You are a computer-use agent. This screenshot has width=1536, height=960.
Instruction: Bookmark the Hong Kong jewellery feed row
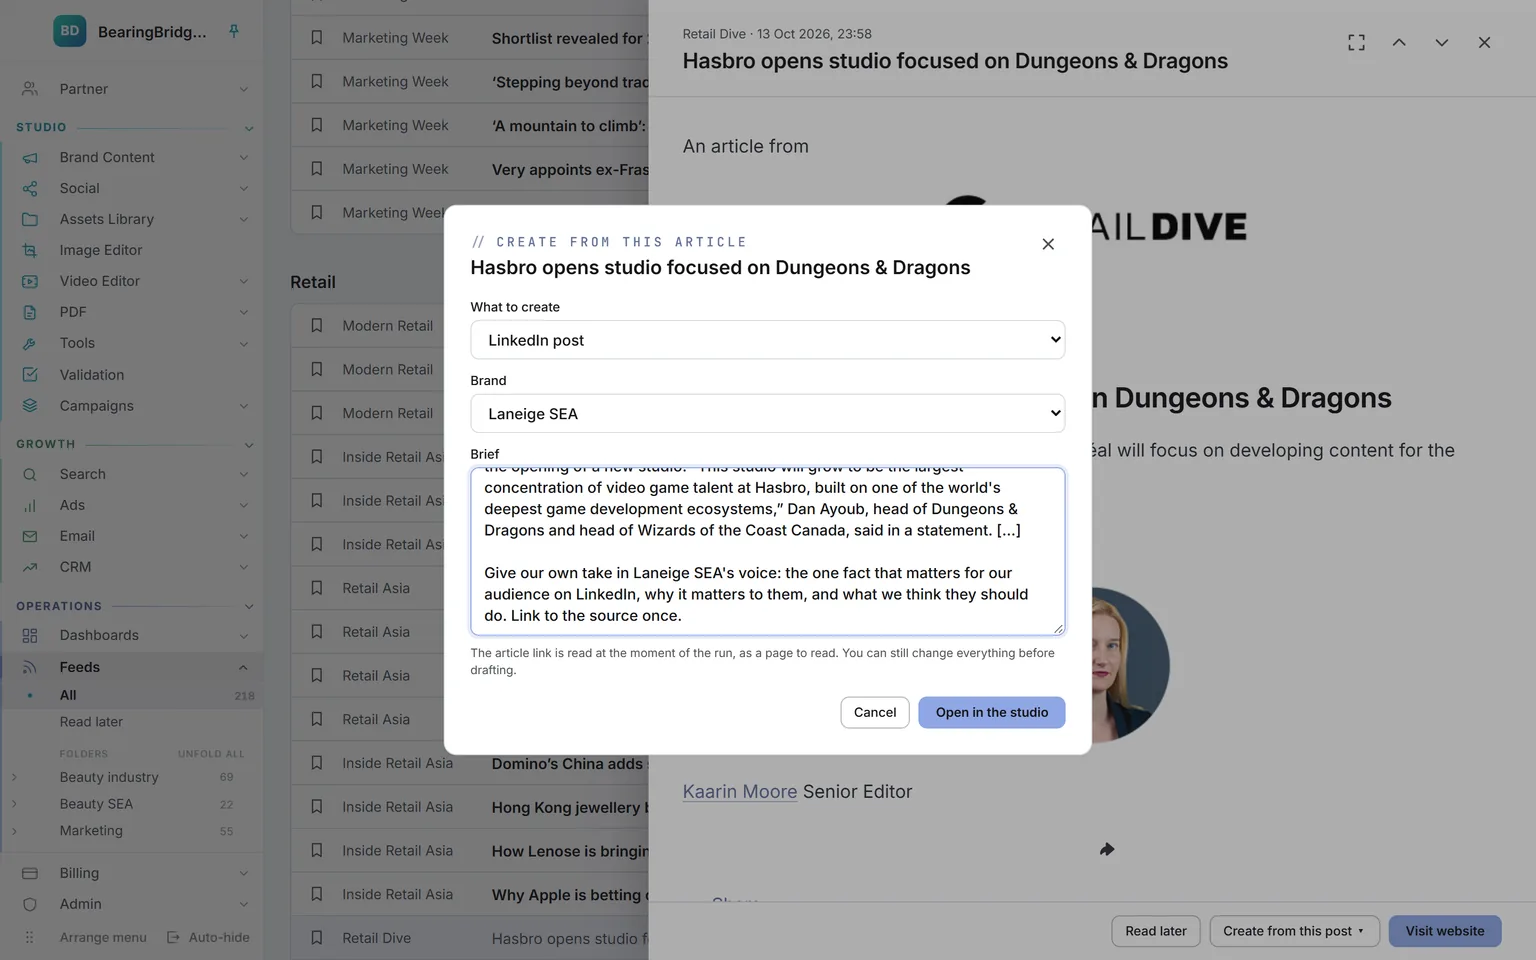(316, 807)
